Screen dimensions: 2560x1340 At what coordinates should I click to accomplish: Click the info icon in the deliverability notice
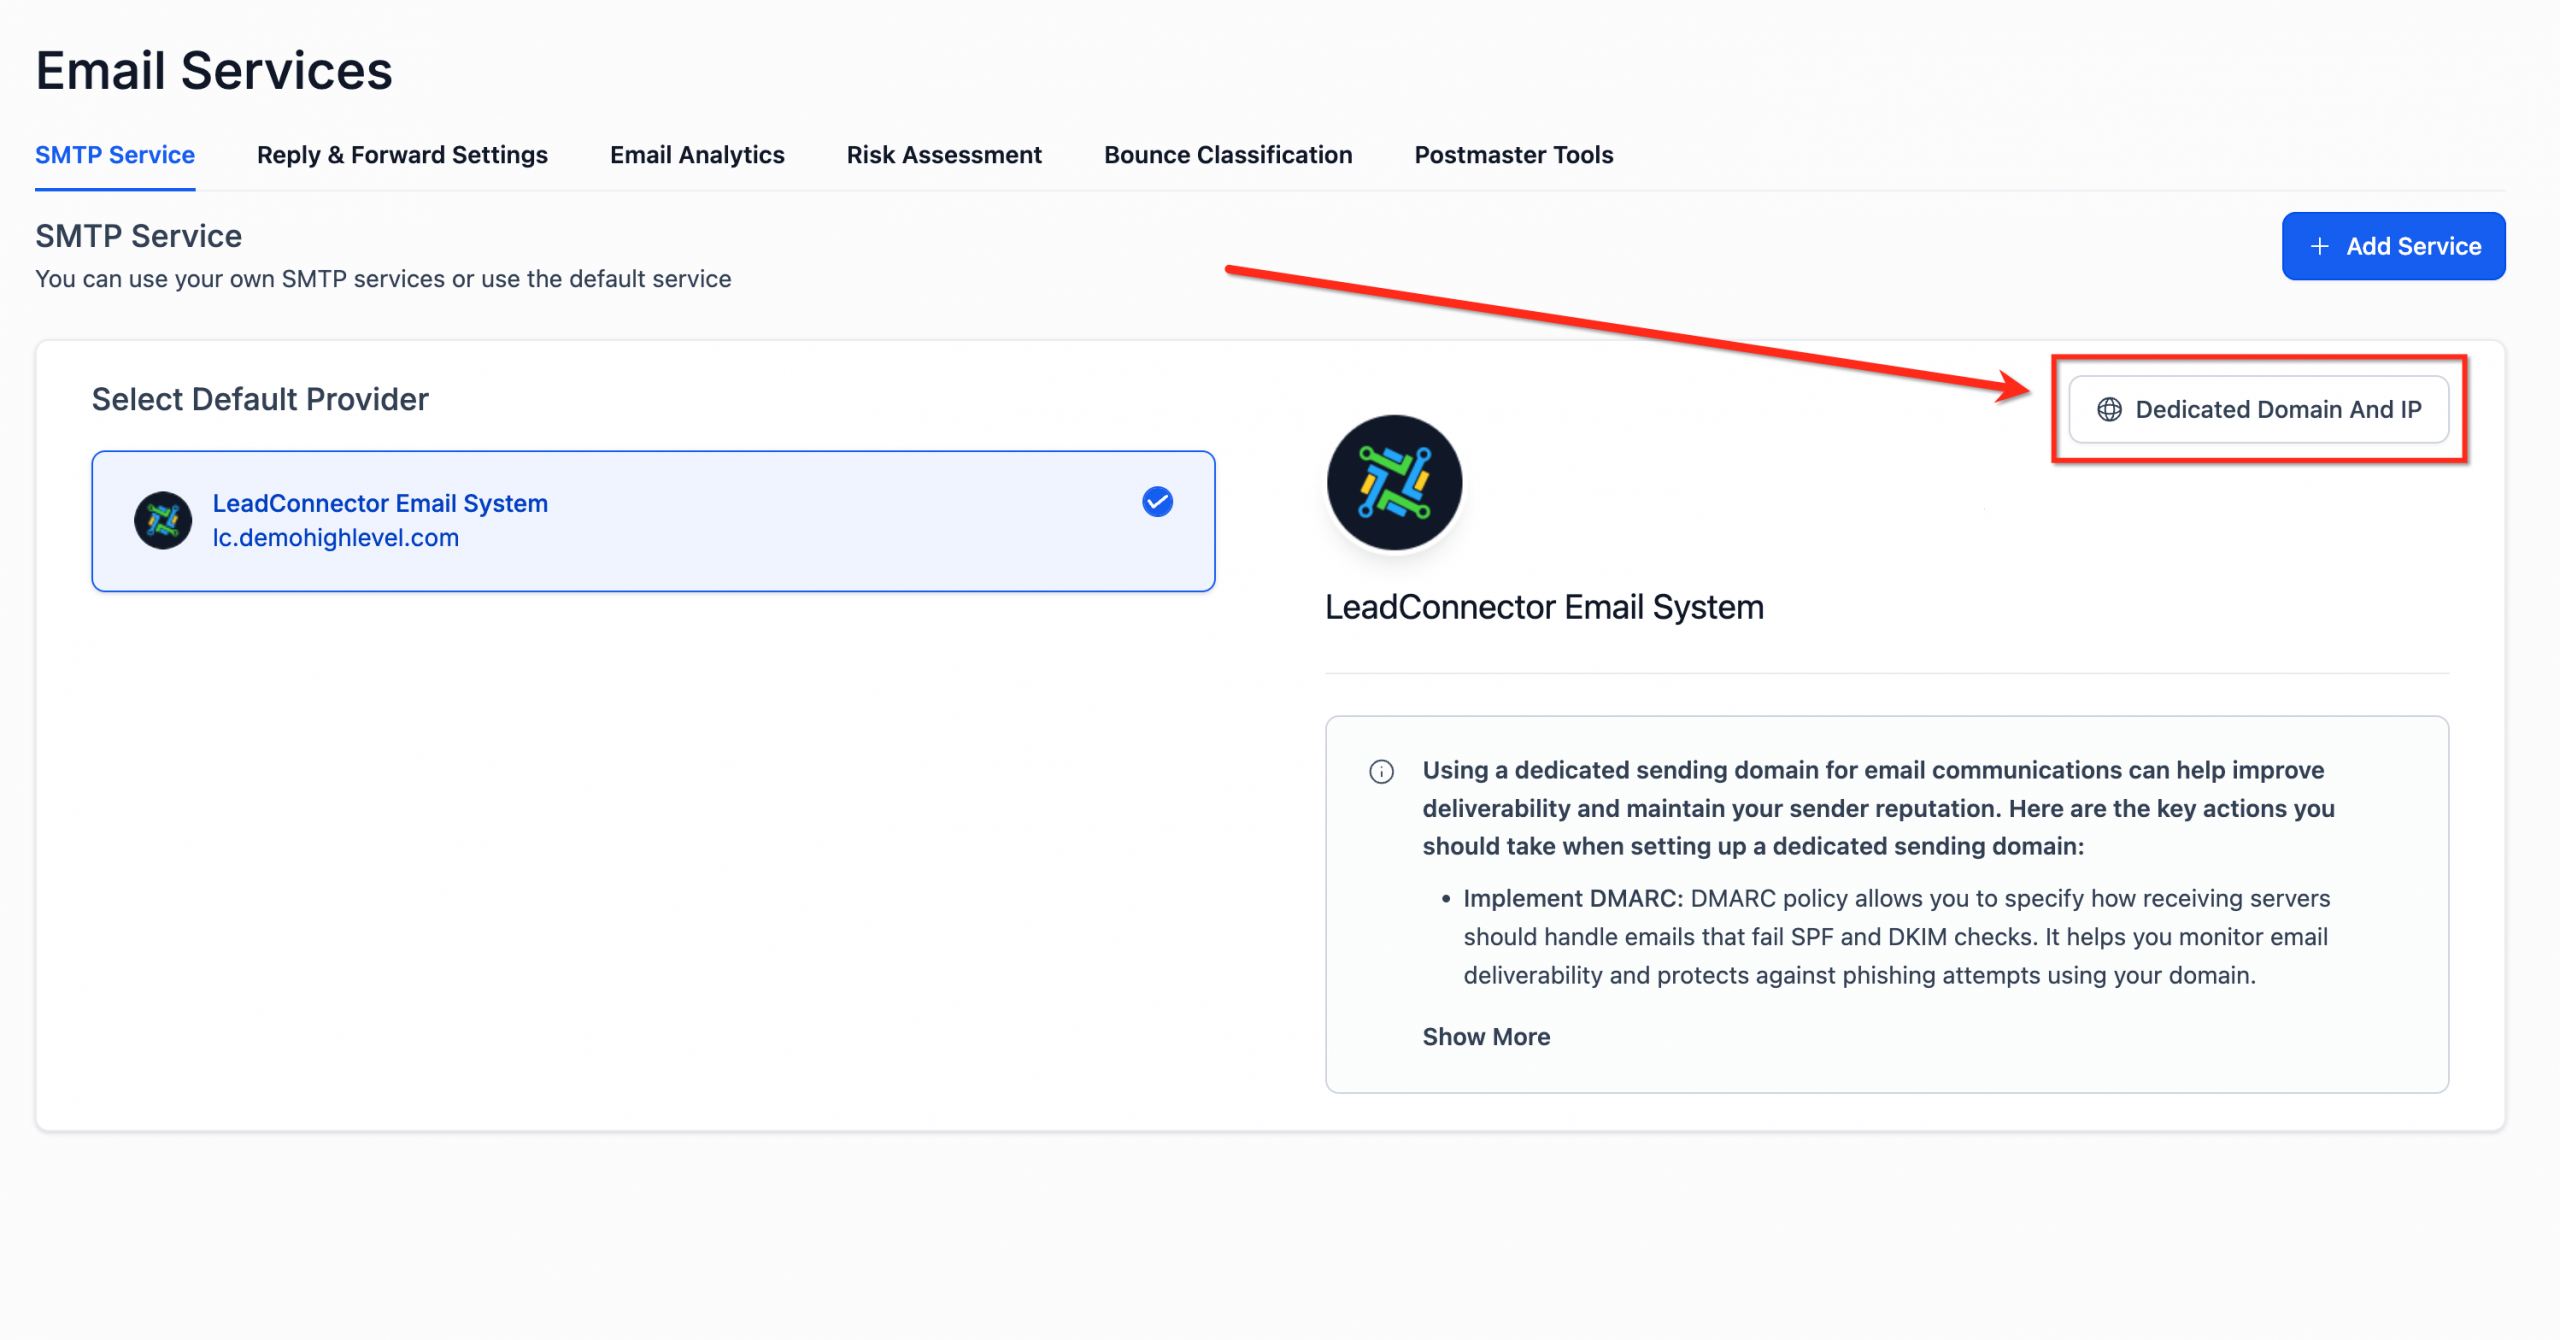pyautogui.click(x=1382, y=771)
